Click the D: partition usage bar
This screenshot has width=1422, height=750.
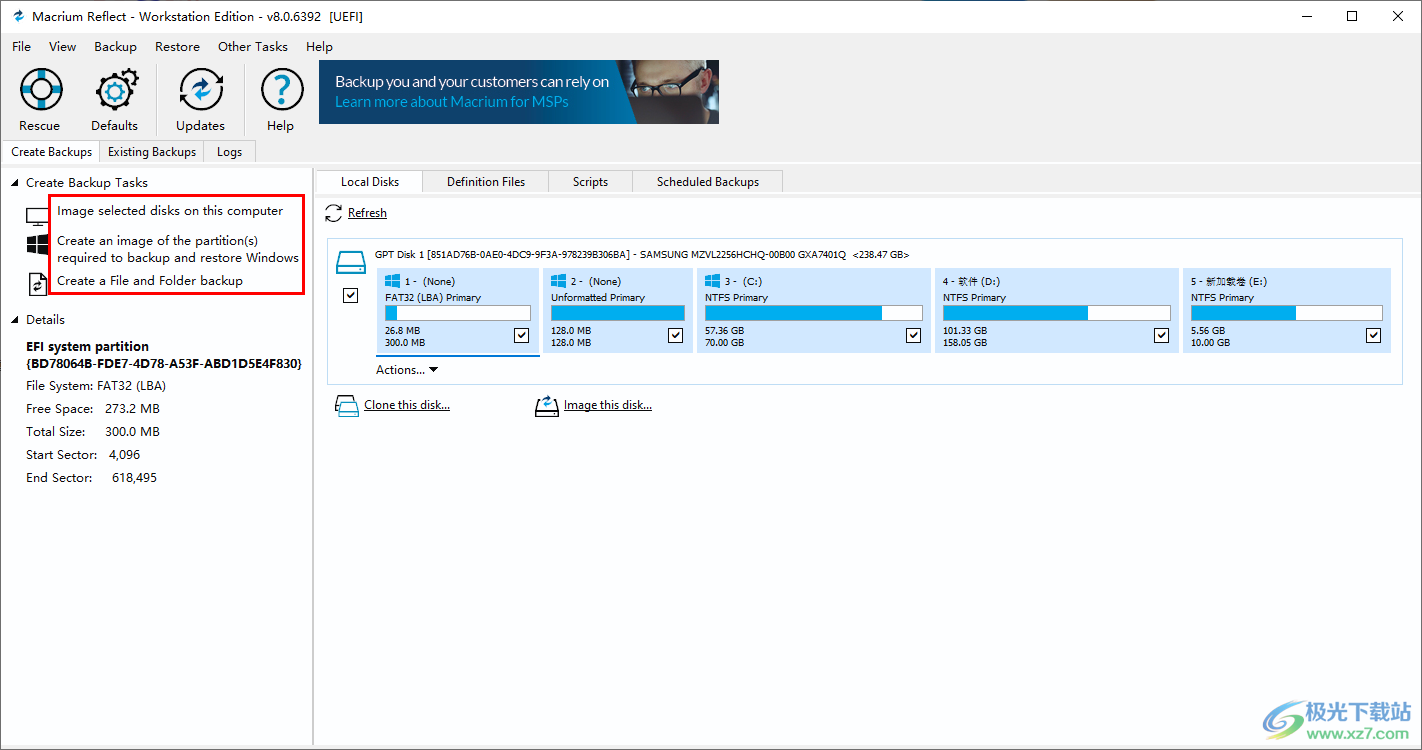[1056, 313]
